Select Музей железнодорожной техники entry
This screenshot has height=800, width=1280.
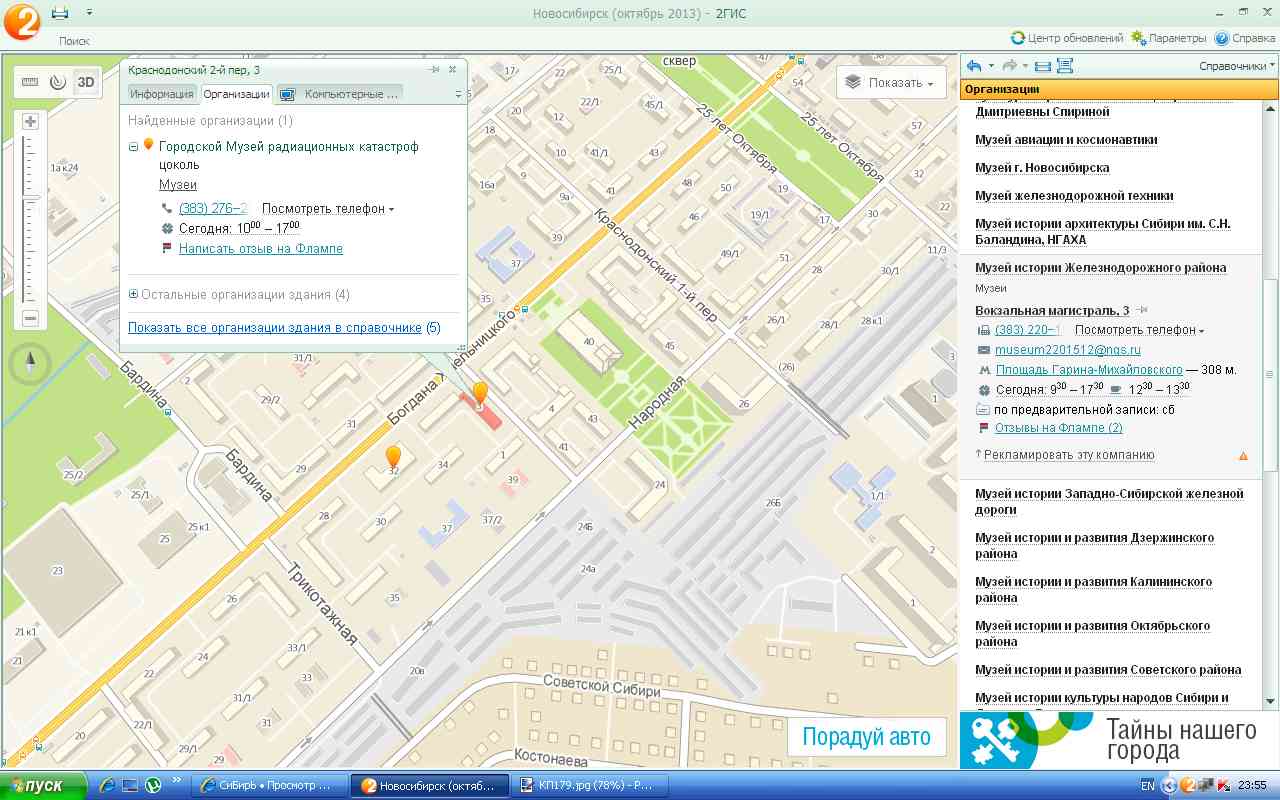tap(1074, 196)
